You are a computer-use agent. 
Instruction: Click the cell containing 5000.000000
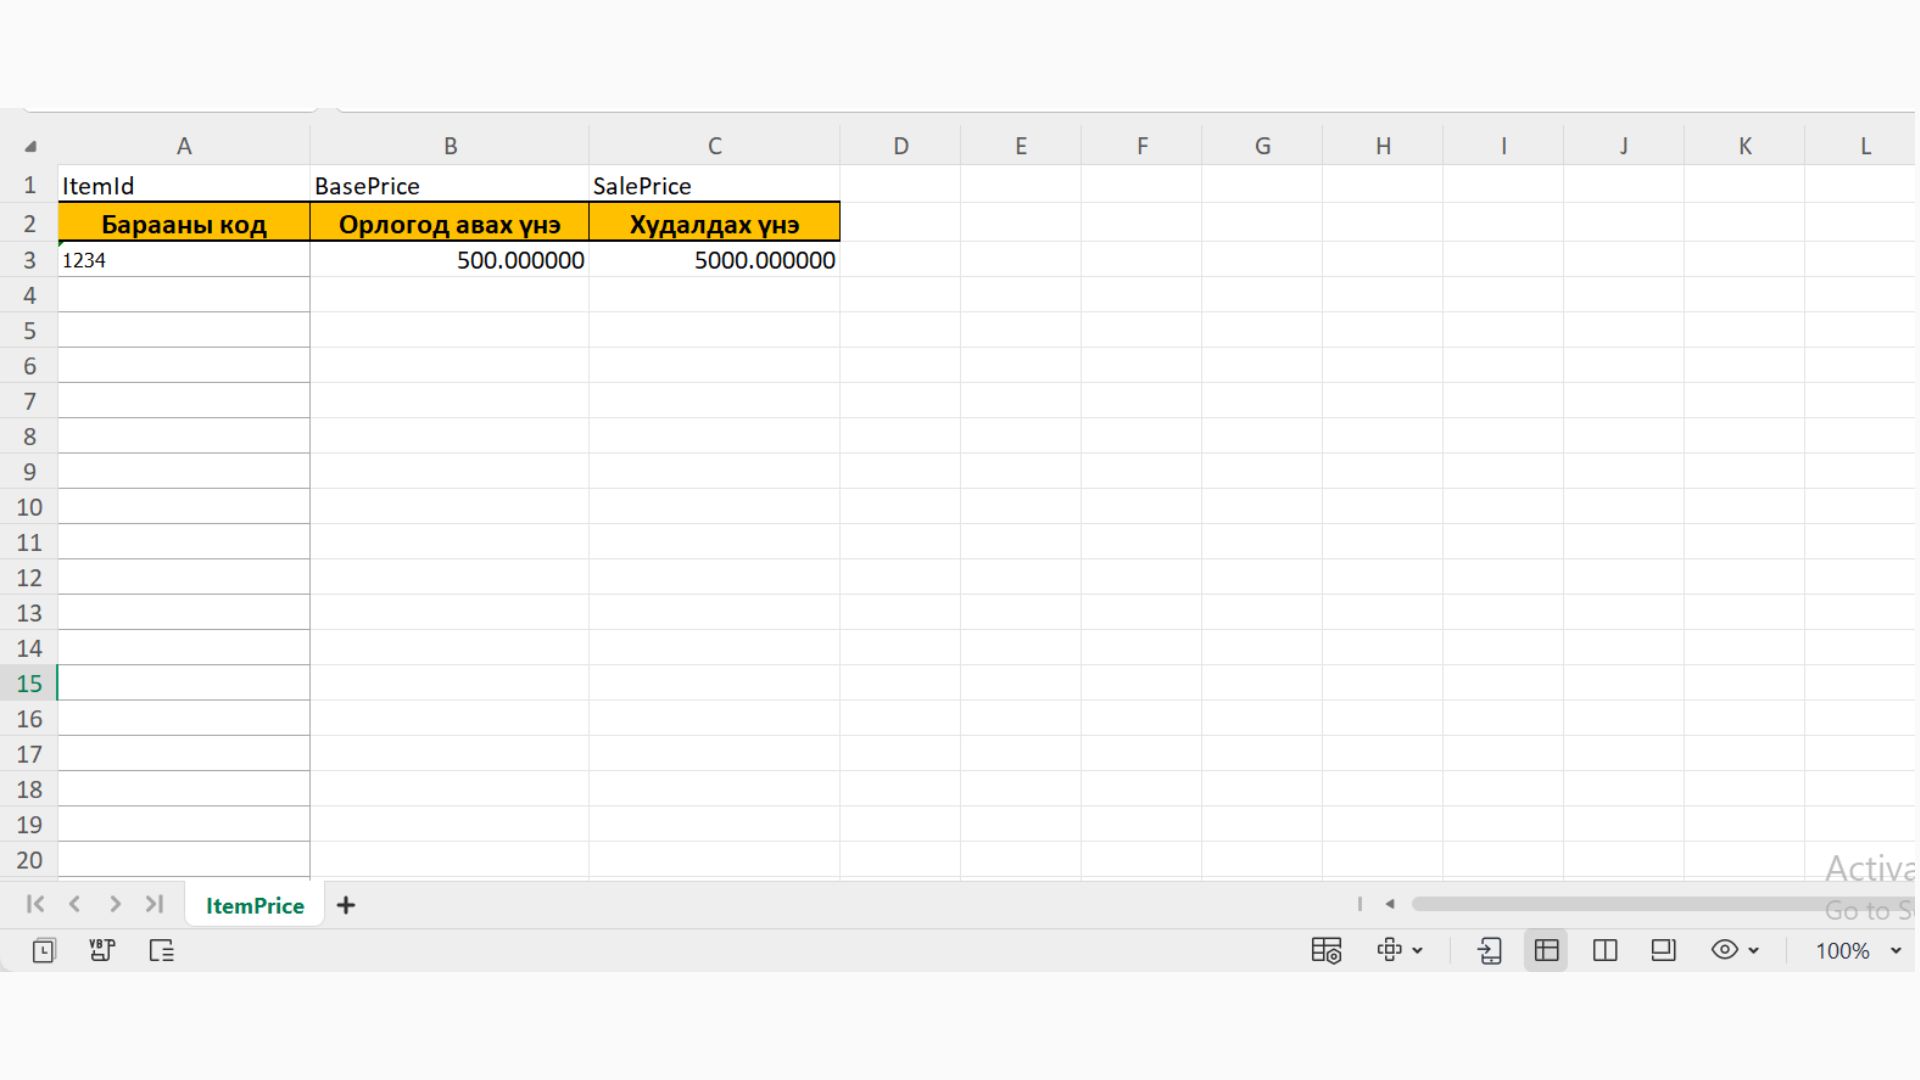(714, 260)
